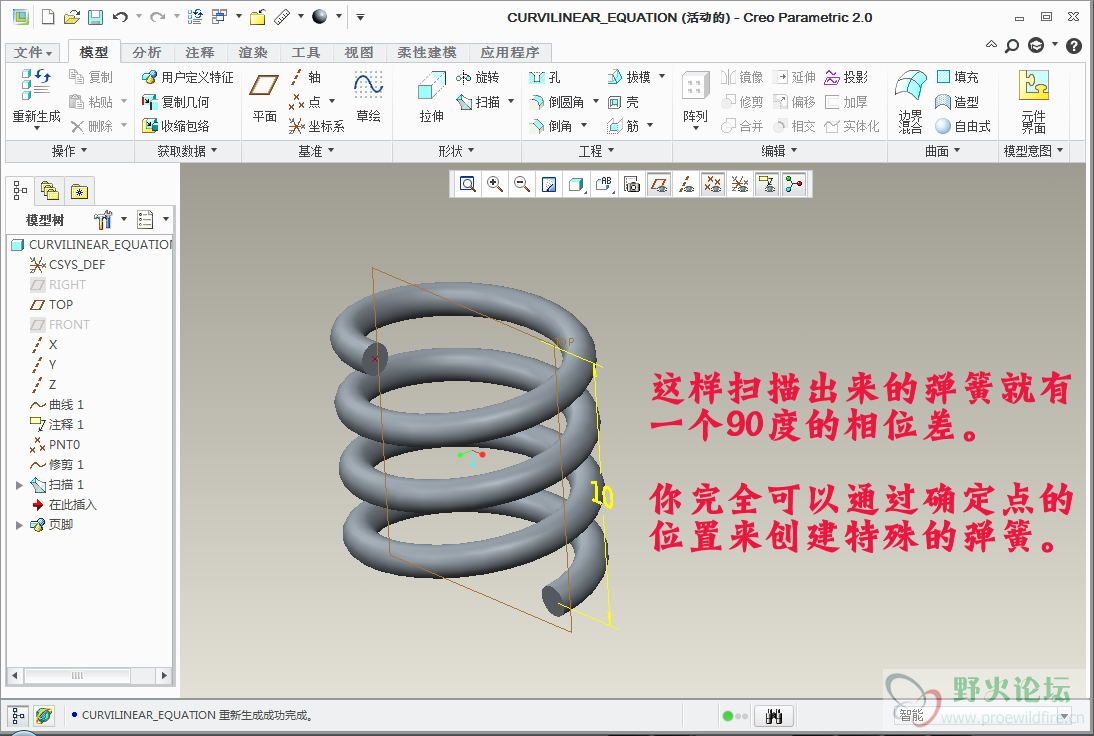Select the 平面 plane tool
Screen dimensions: 1094x736
[264, 98]
